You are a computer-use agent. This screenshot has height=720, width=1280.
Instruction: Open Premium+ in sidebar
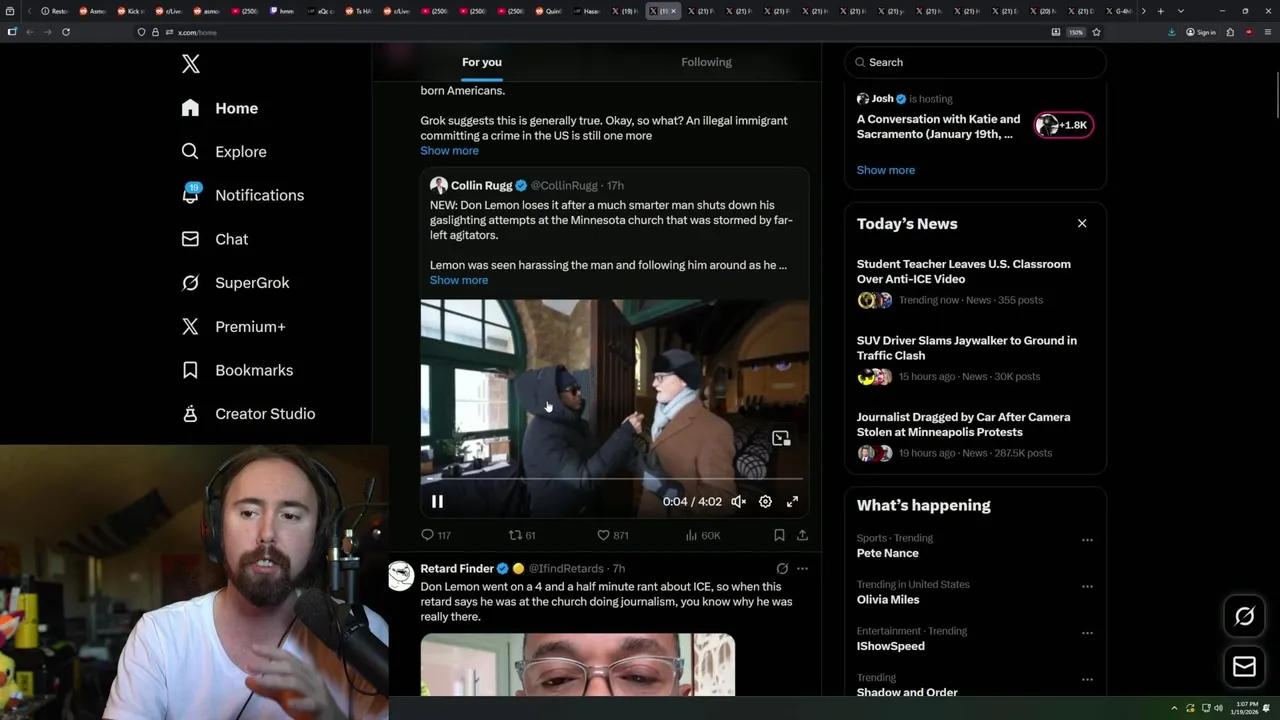(234, 327)
